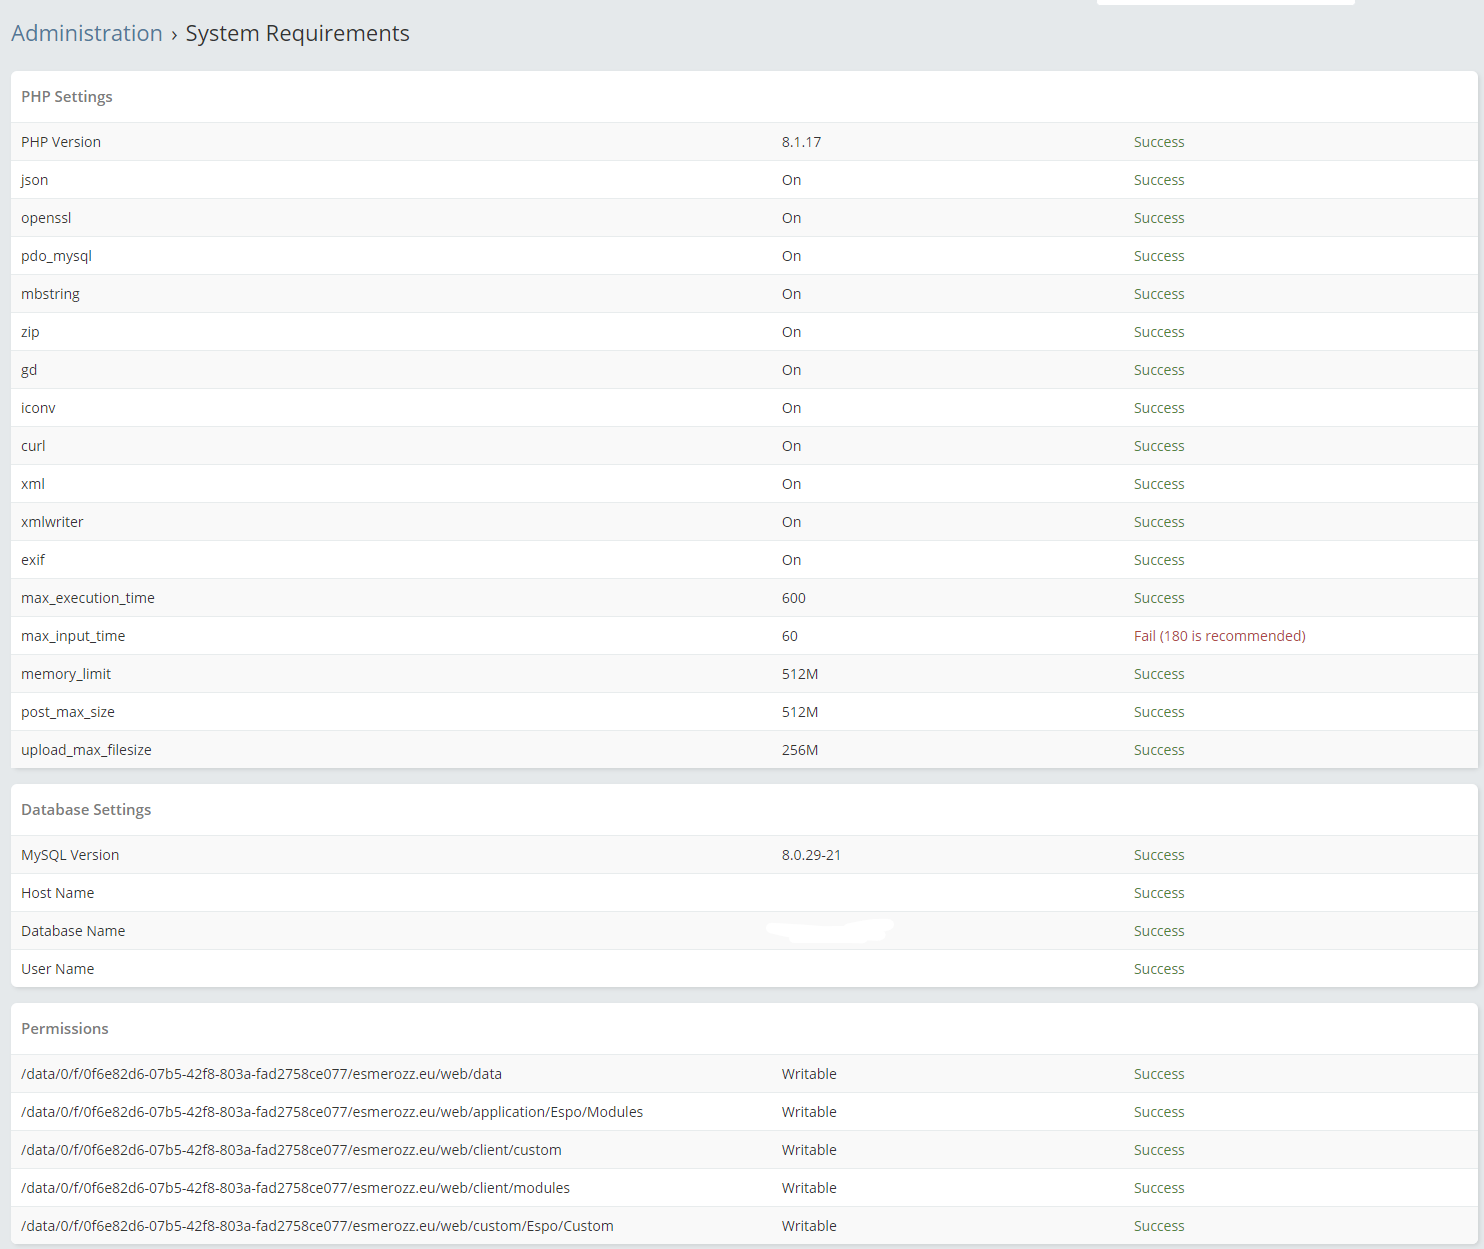Click the Host Name row label
The height and width of the screenshot is (1249, 1484).
(x=58, y=893)
